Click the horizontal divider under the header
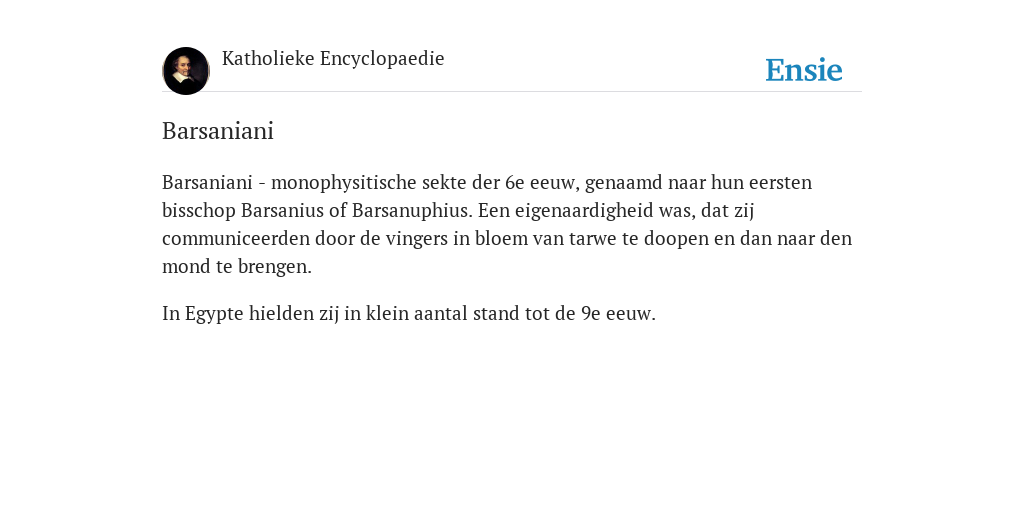The width and height of the screenshot is (1024, 512). 512,91
